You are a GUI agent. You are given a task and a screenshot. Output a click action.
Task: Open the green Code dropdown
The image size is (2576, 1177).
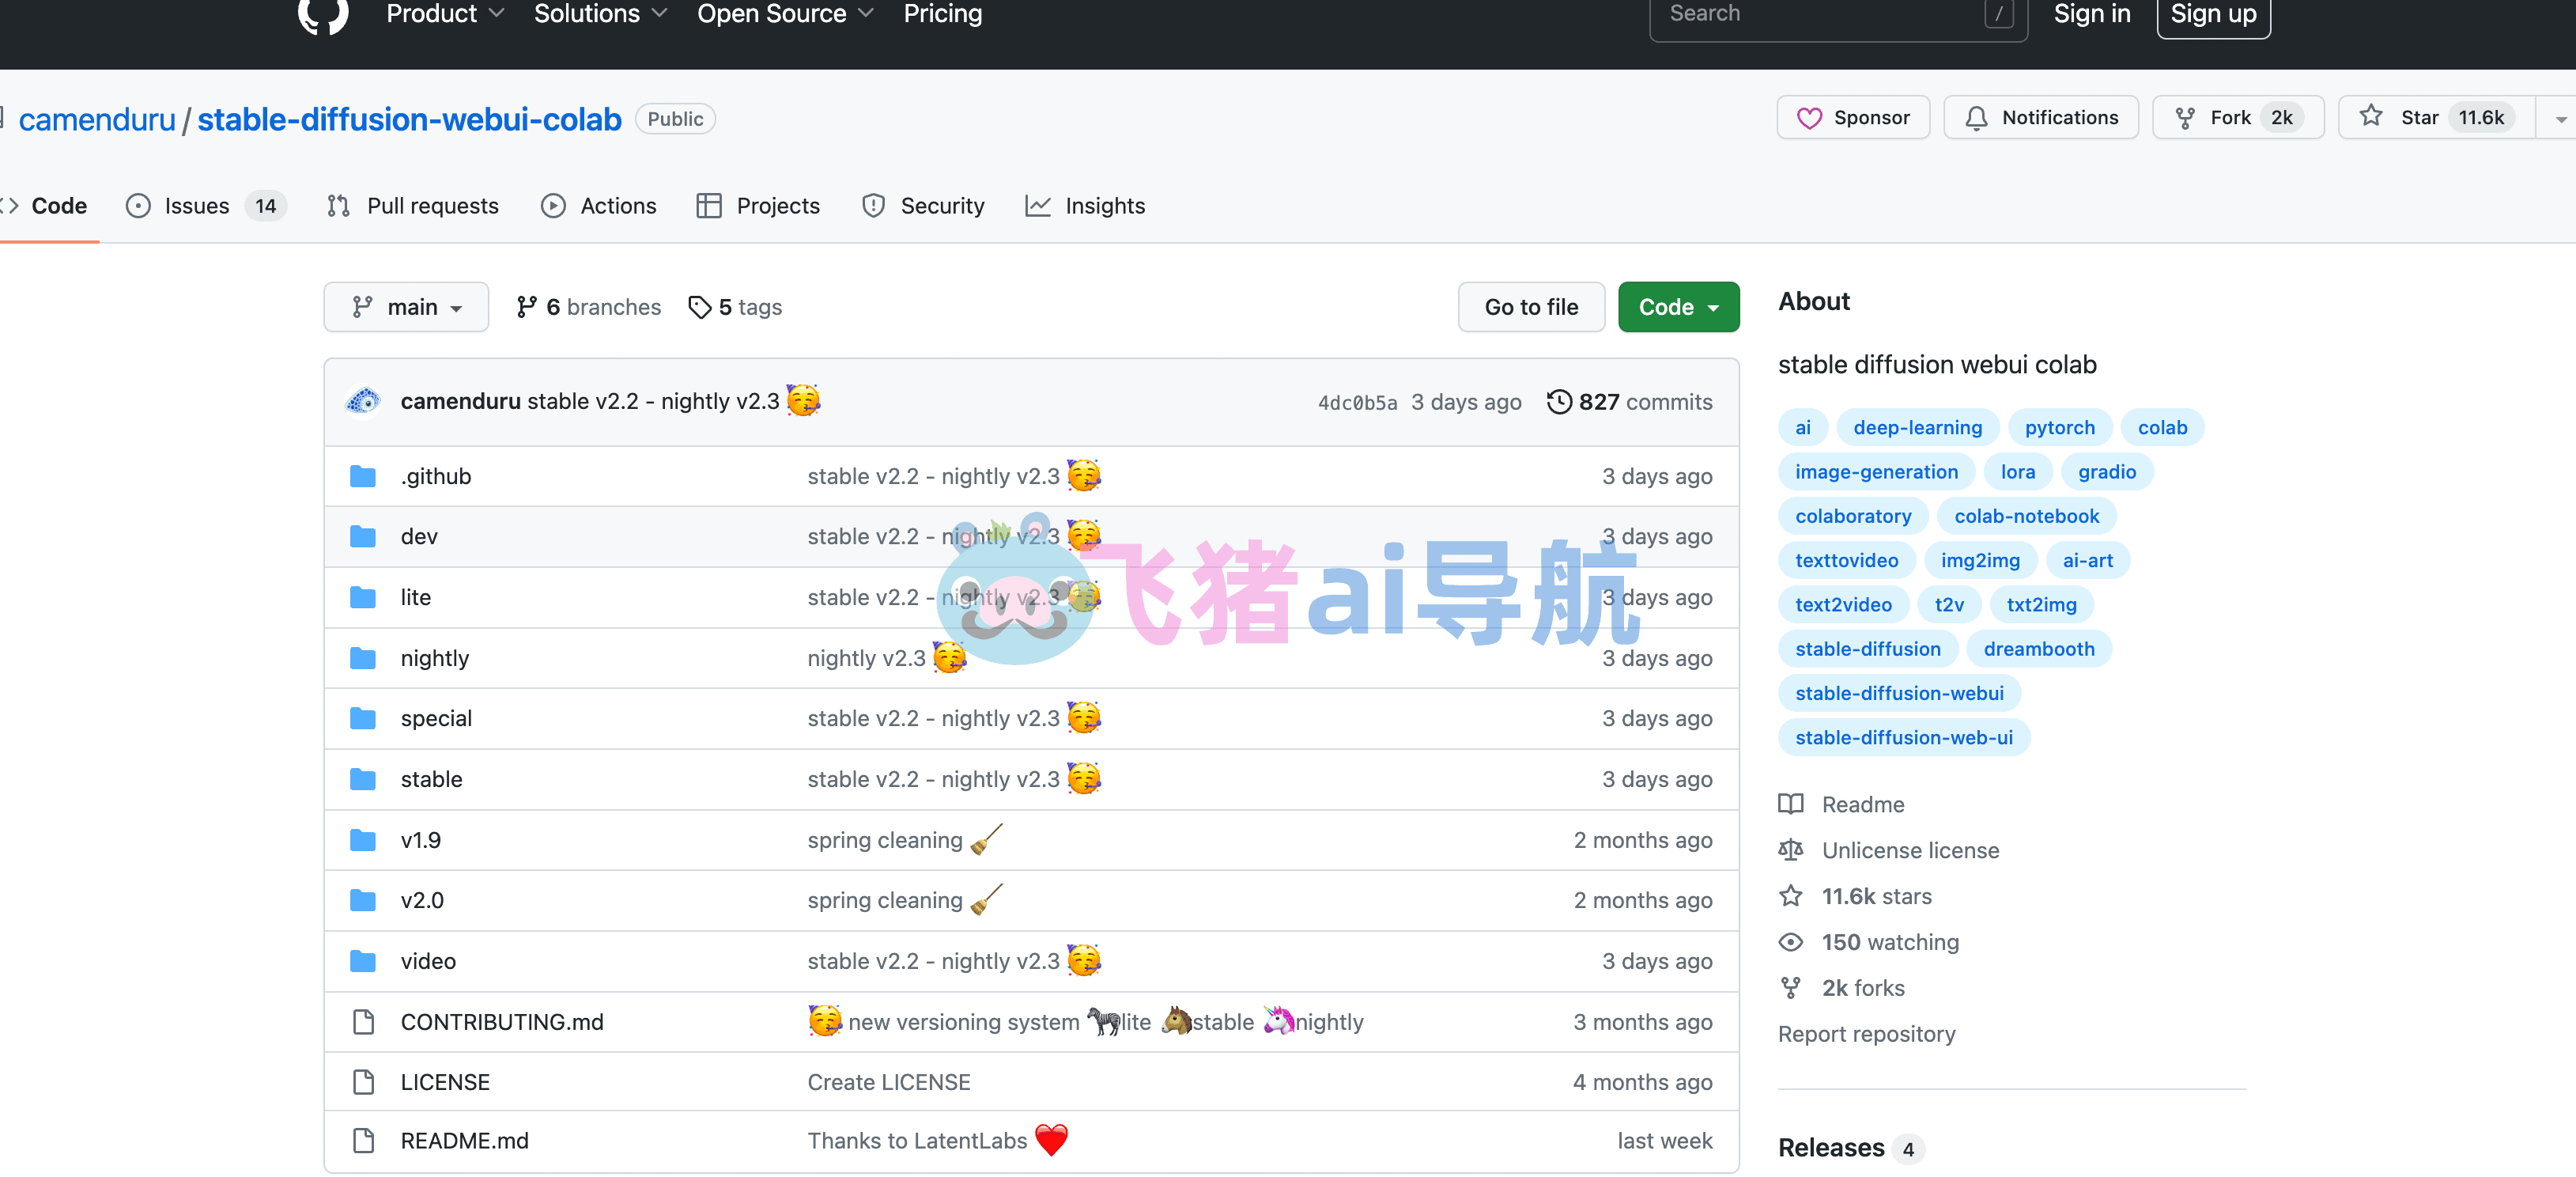click(1678, 307)
